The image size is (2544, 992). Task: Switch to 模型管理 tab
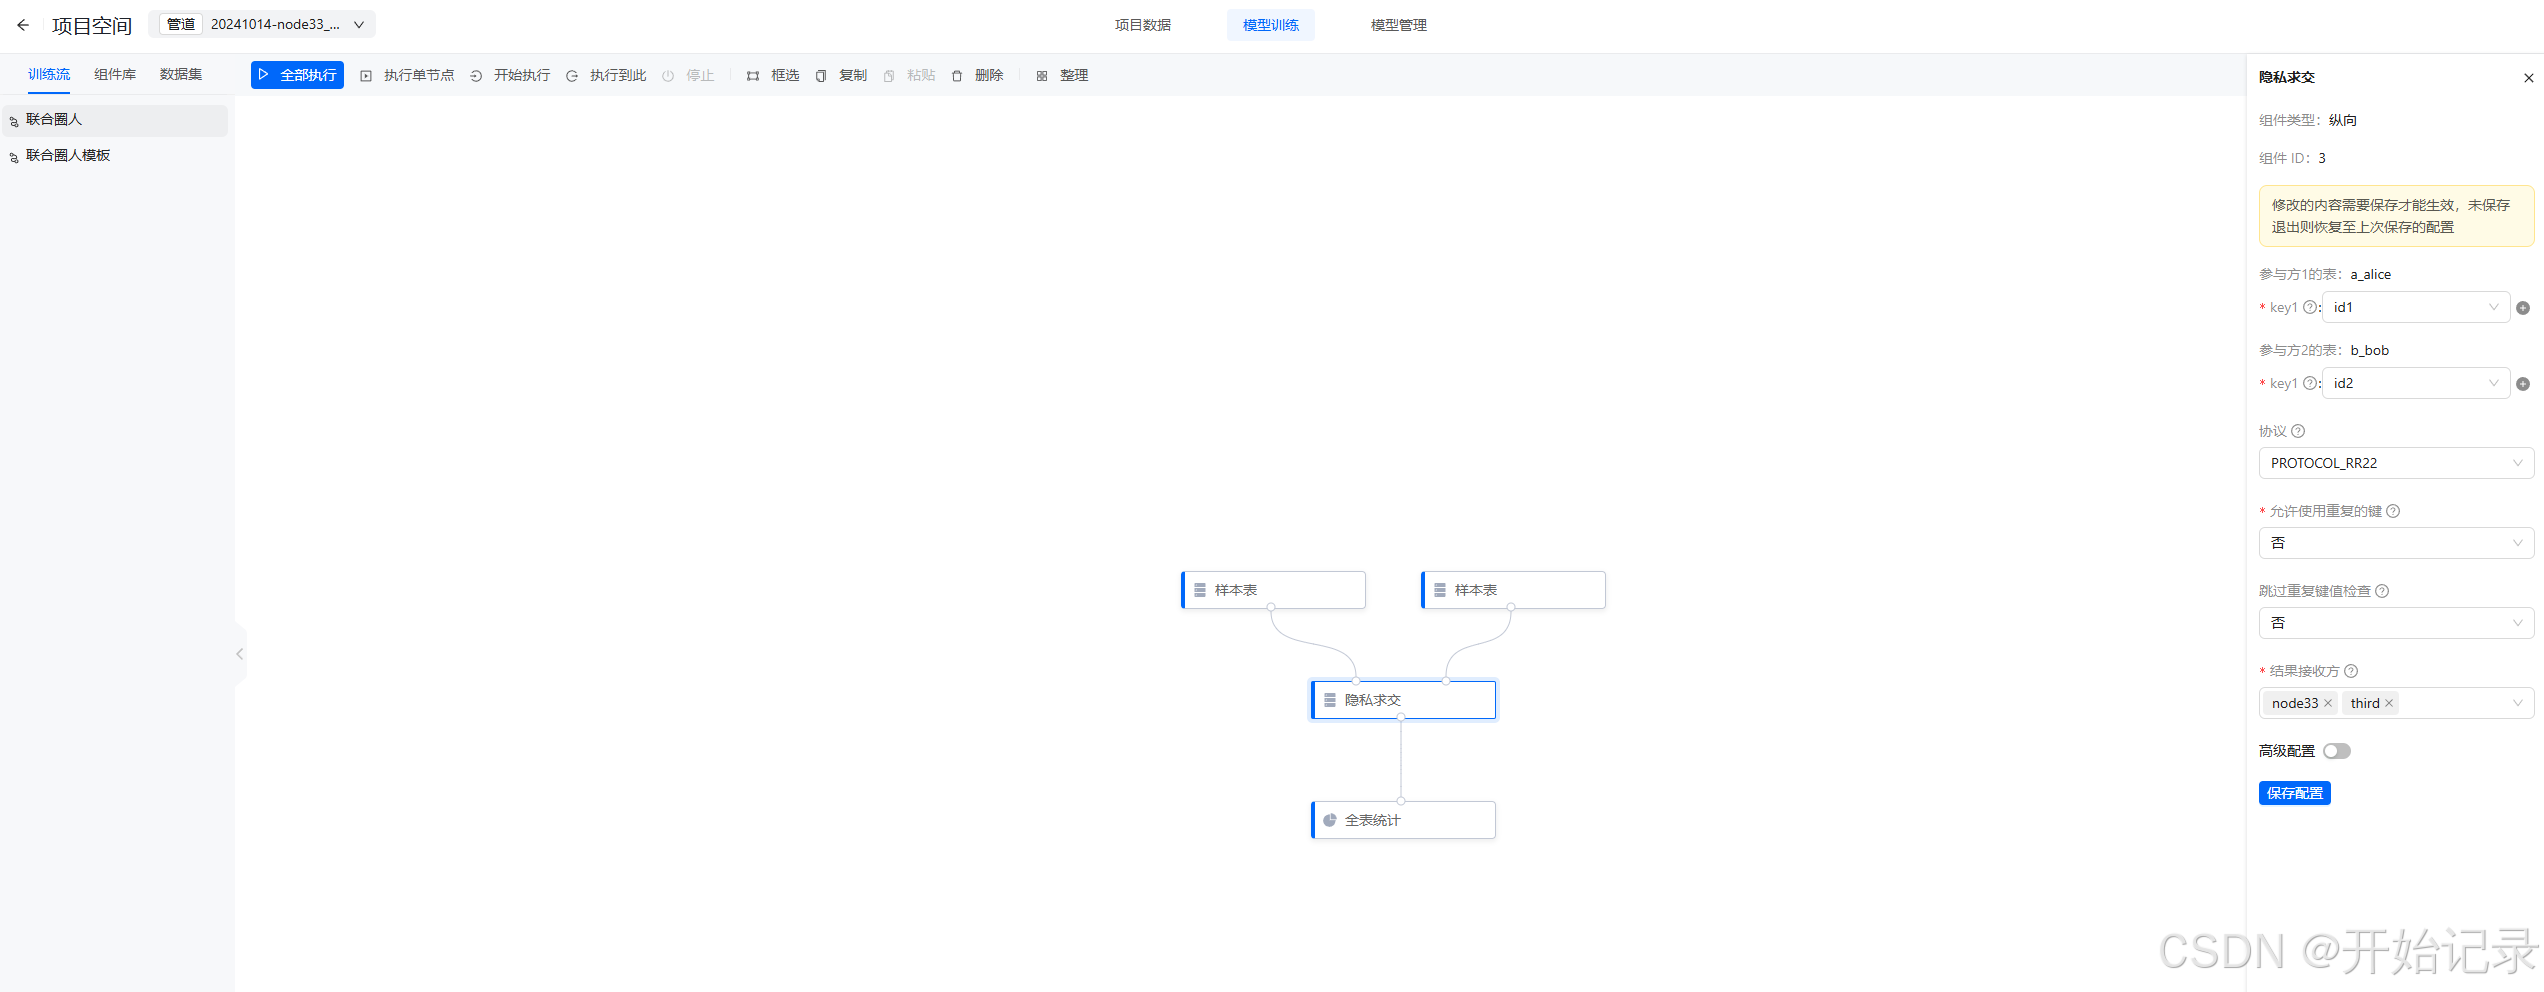pos(1397,25)
